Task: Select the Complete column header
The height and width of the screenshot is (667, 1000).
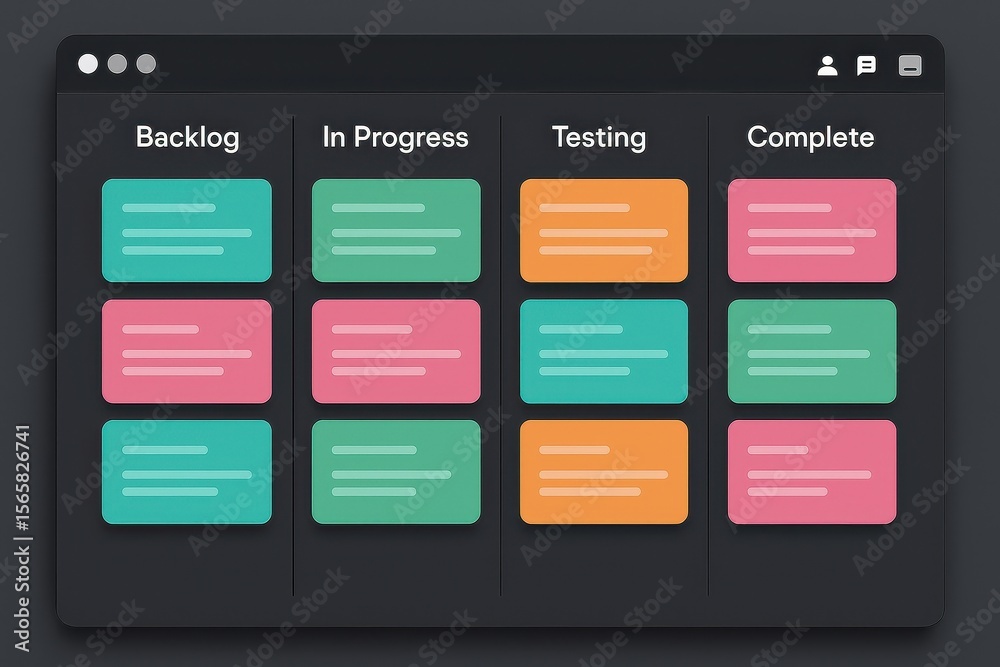Action: [811, 137]
